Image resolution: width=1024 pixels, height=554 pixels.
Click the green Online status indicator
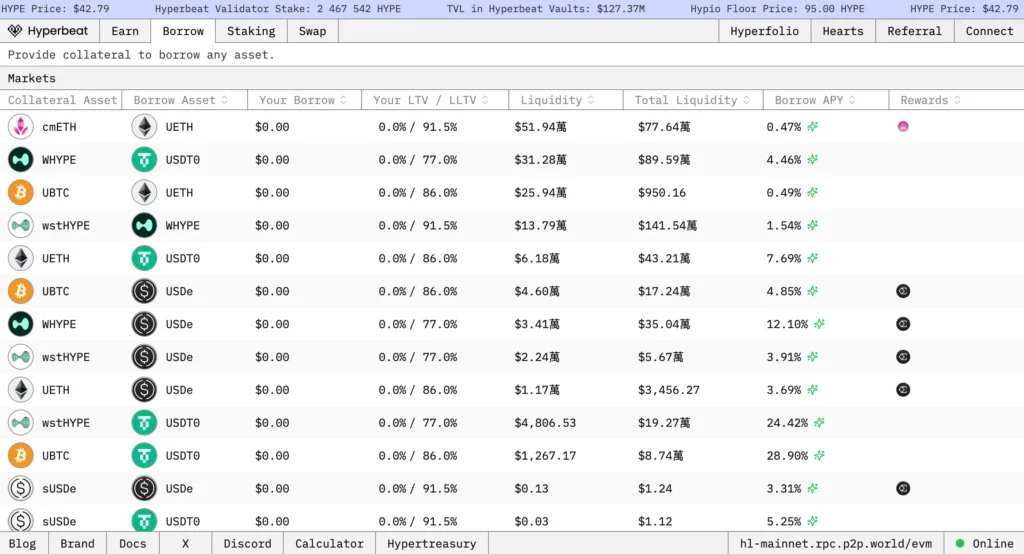point(959,544)
